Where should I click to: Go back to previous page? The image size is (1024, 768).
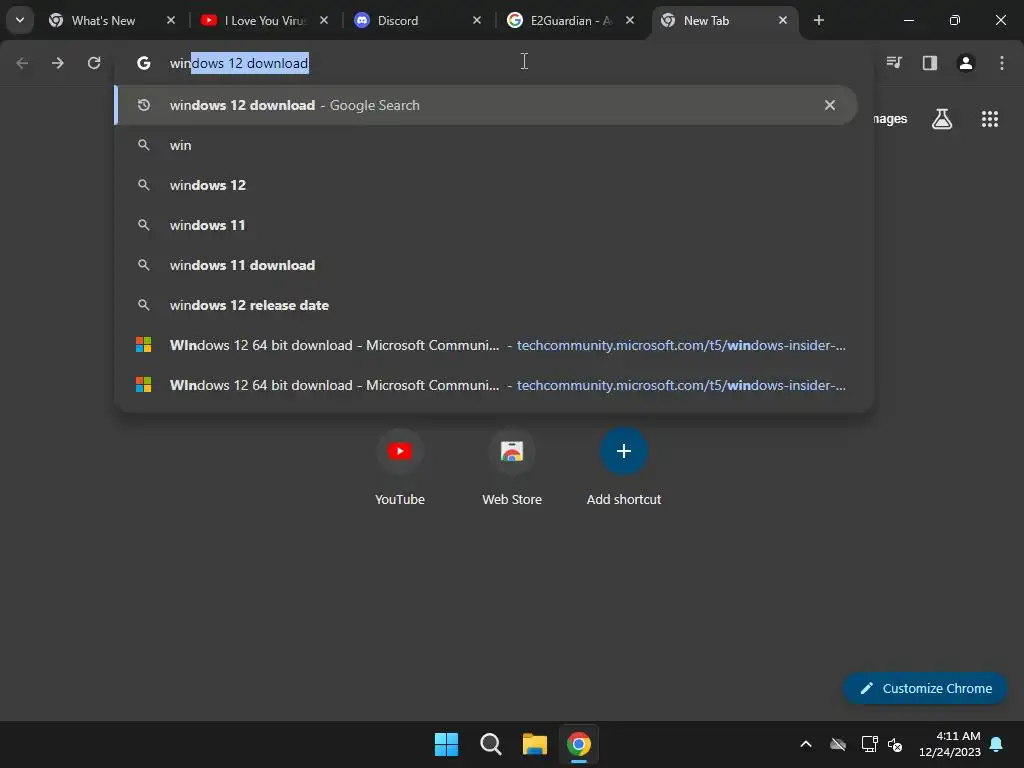pyautogui.click(x=22, y=63)
